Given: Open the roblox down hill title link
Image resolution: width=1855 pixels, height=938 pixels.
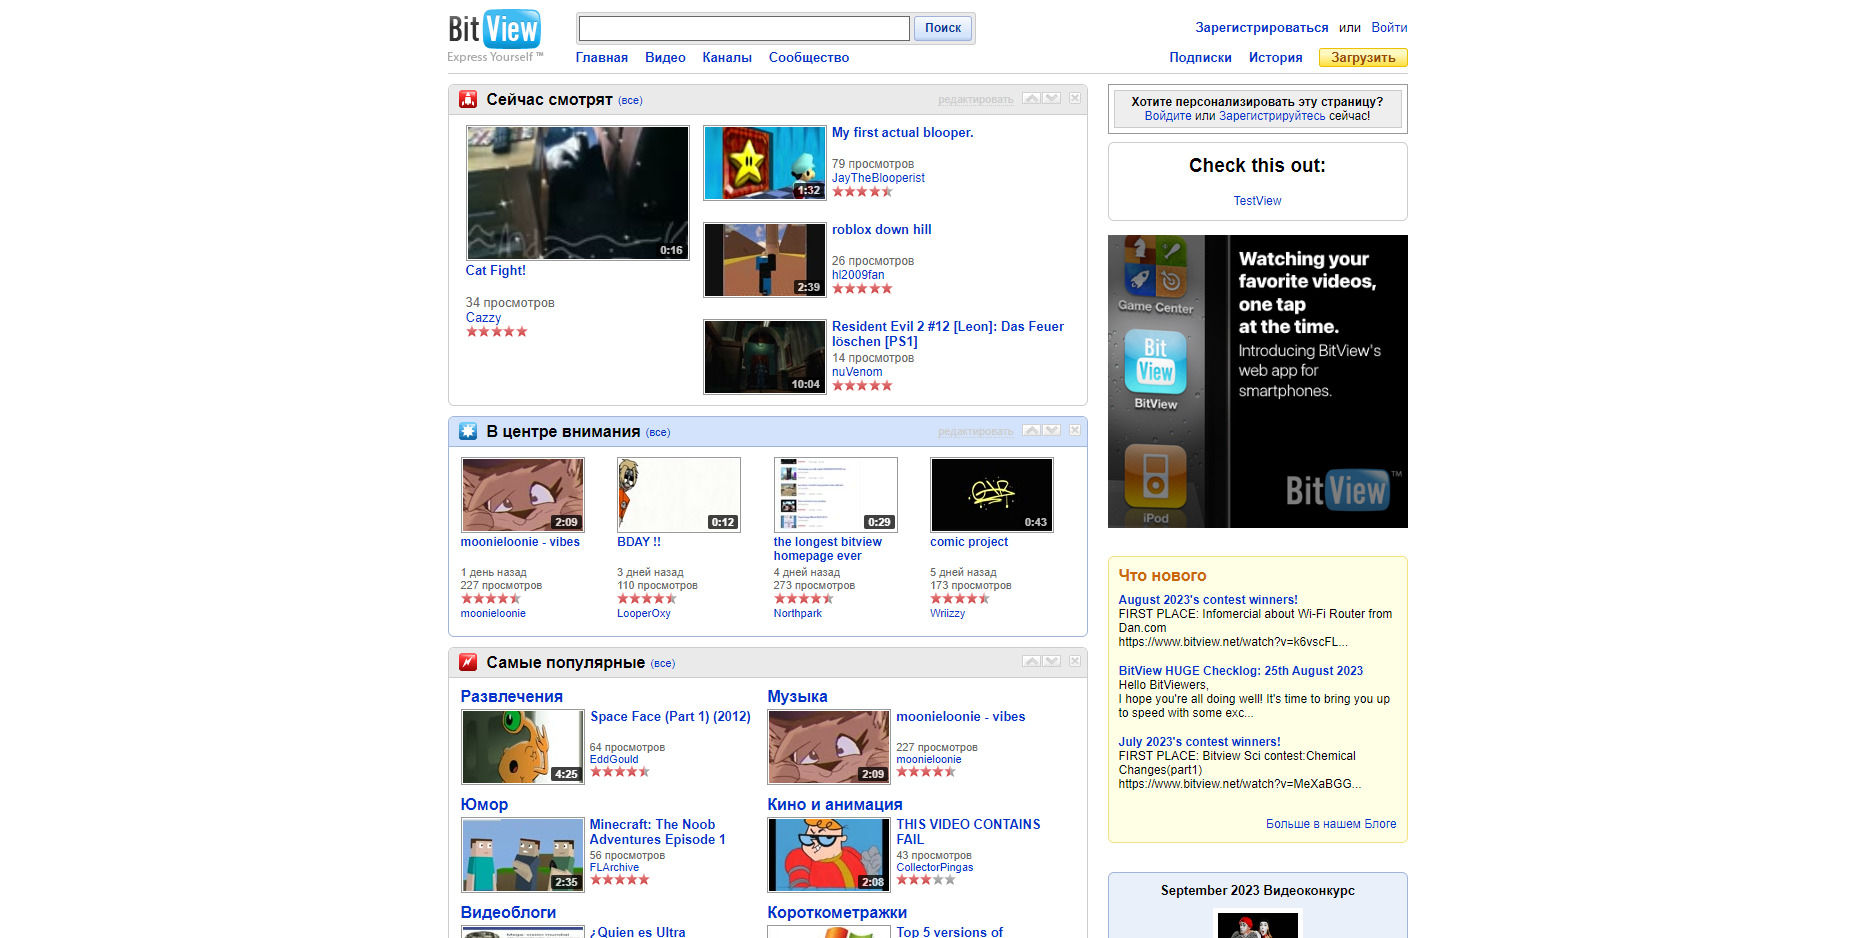Looking at the screenshot, I should pos(881,230).
